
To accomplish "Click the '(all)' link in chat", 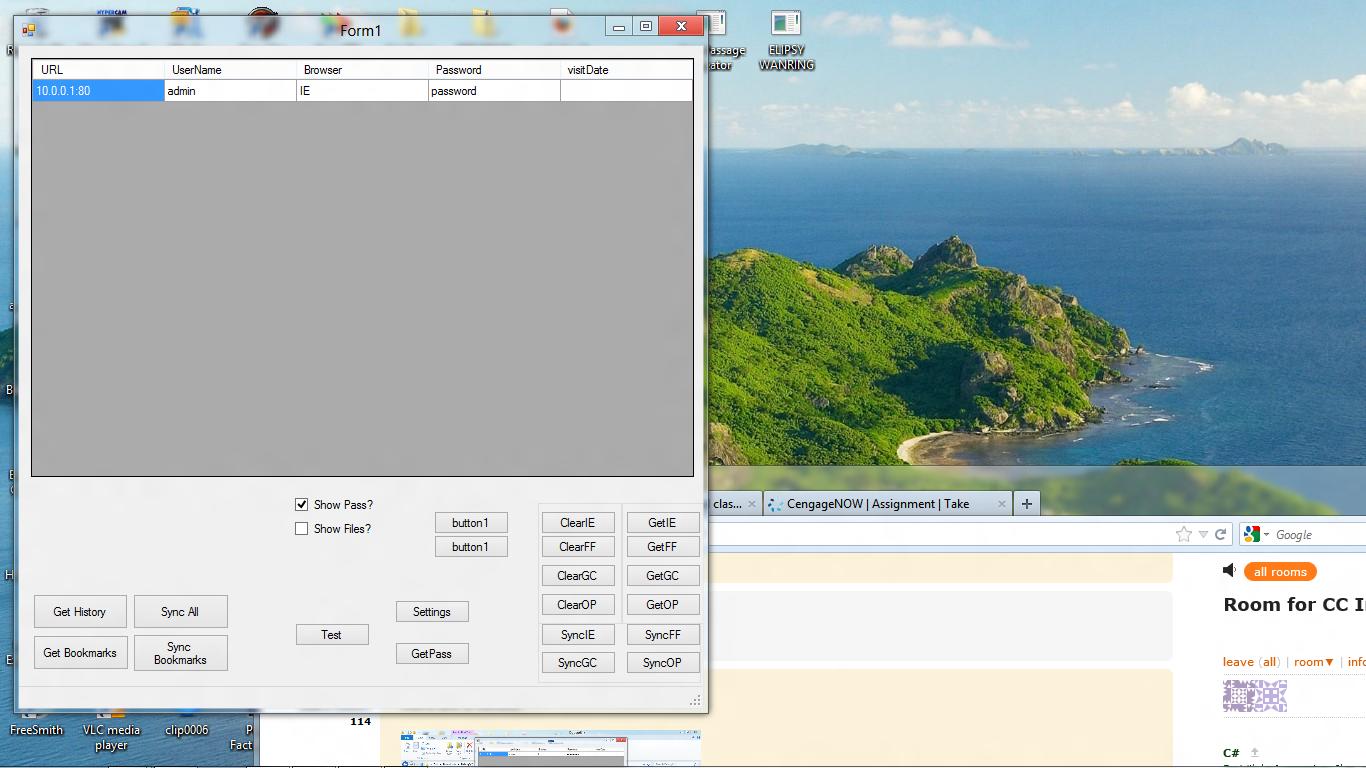I will point(1269,662).
